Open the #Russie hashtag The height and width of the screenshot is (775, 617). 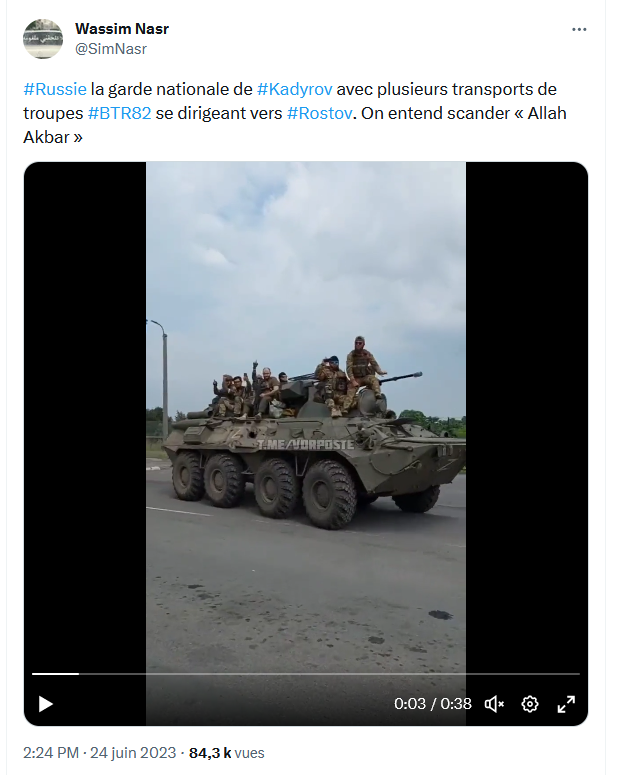pos(55,89)
